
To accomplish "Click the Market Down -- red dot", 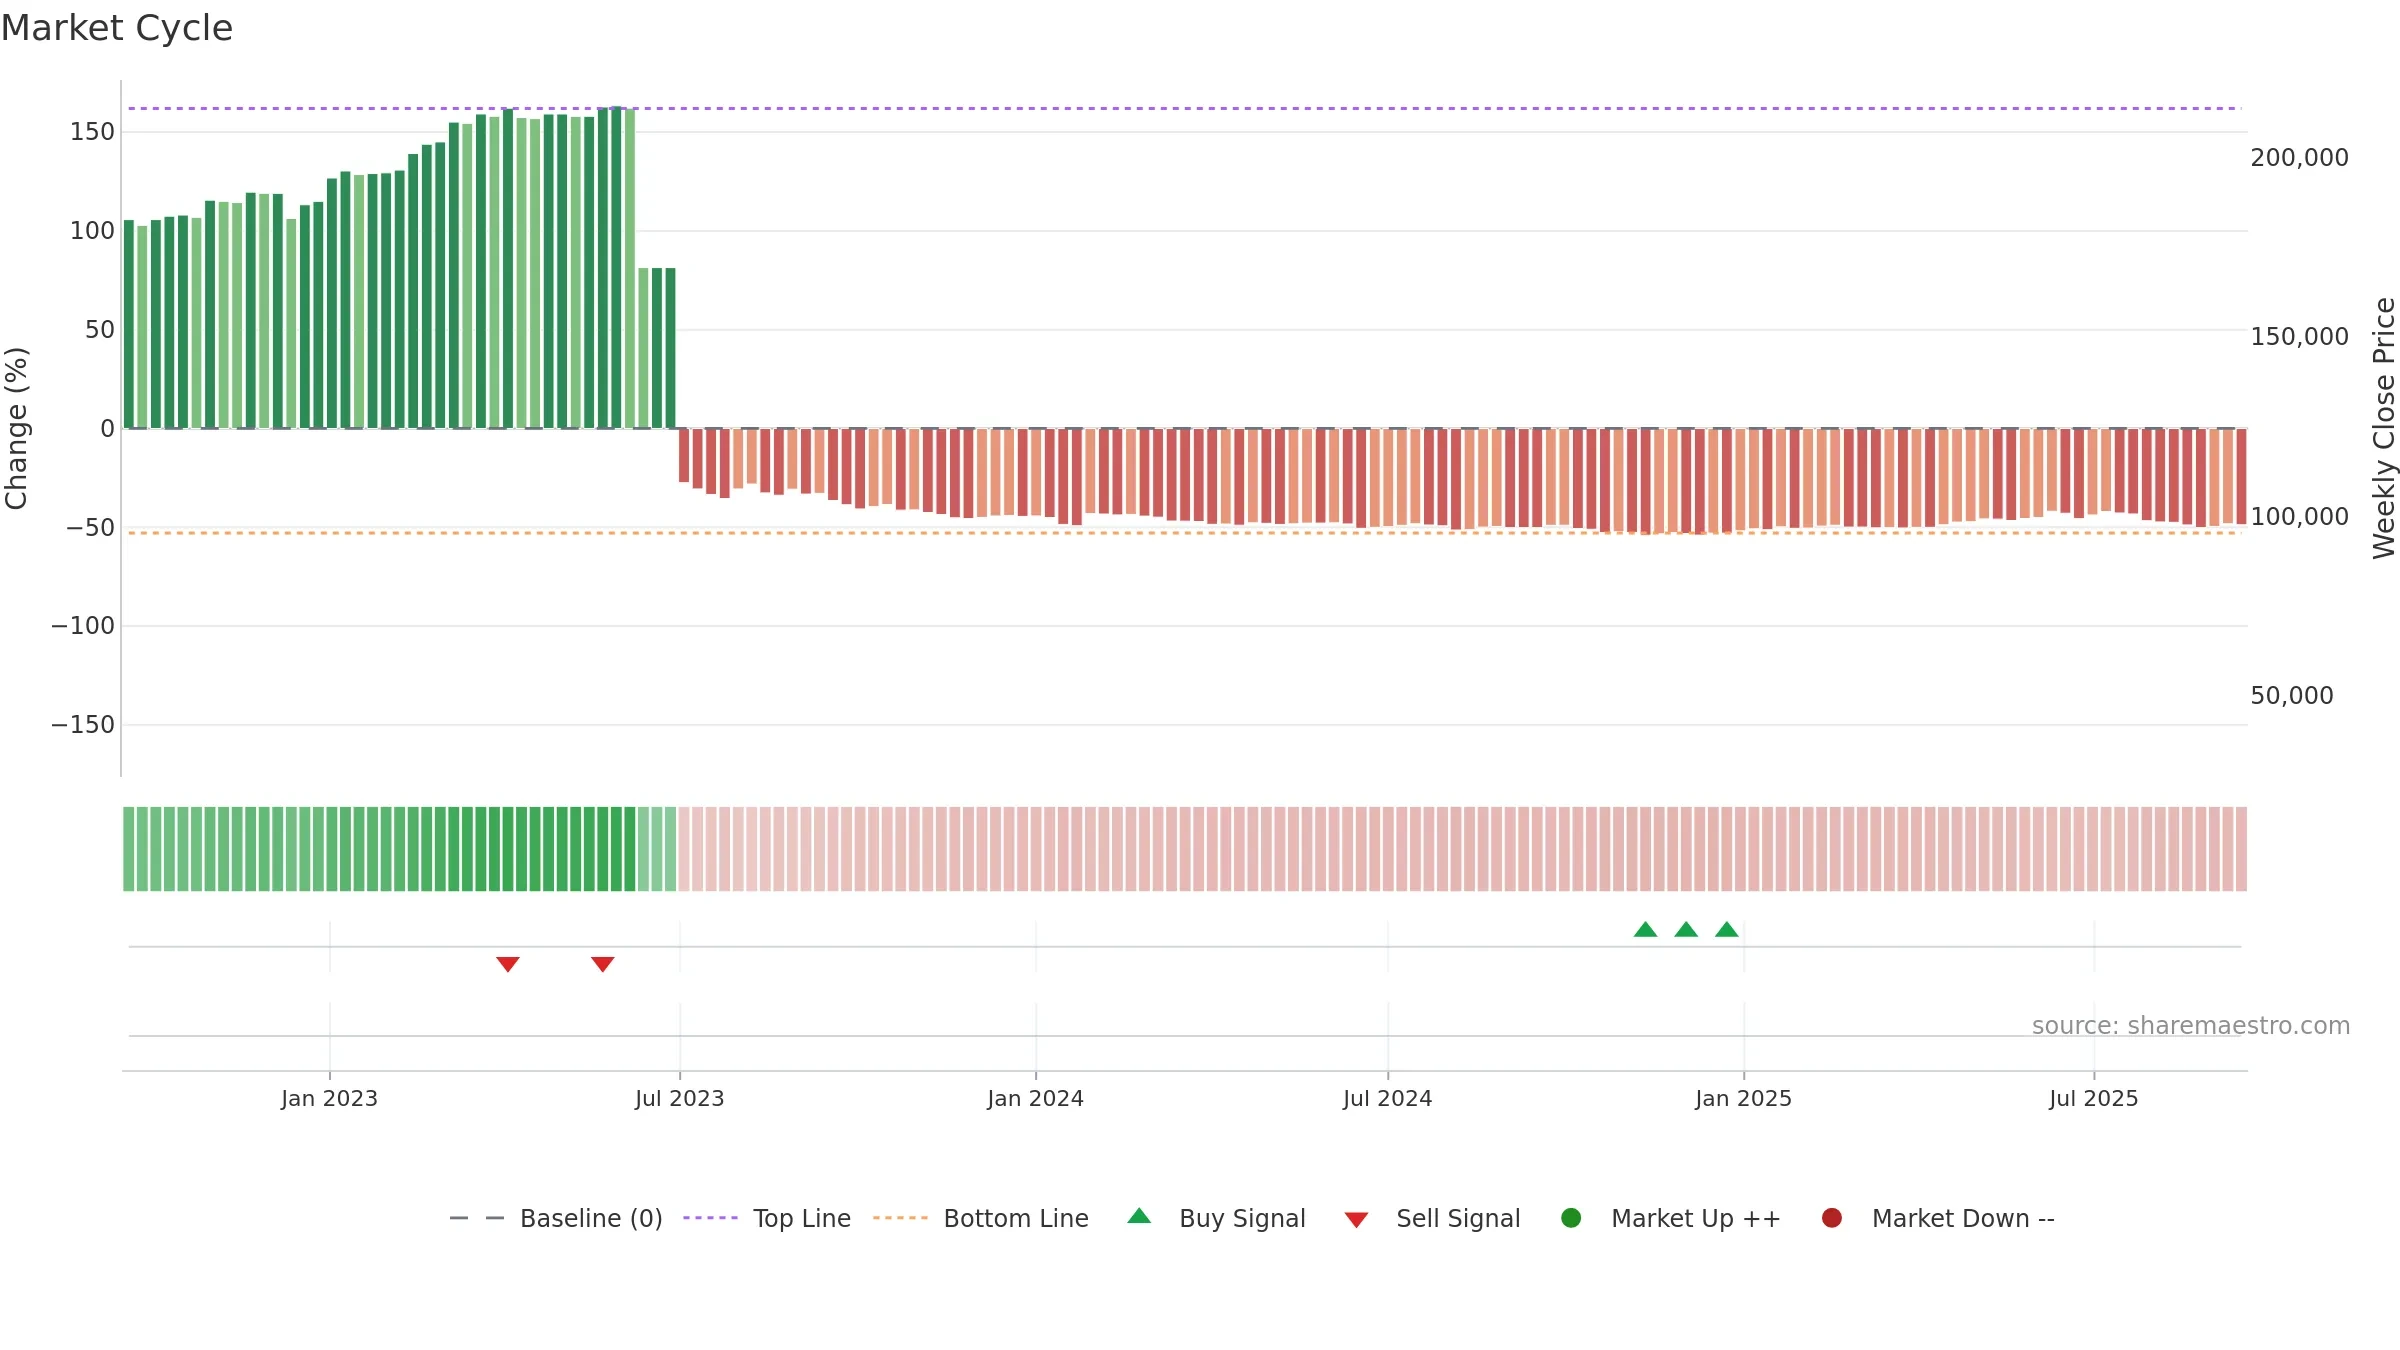I will point(1832,1218).
